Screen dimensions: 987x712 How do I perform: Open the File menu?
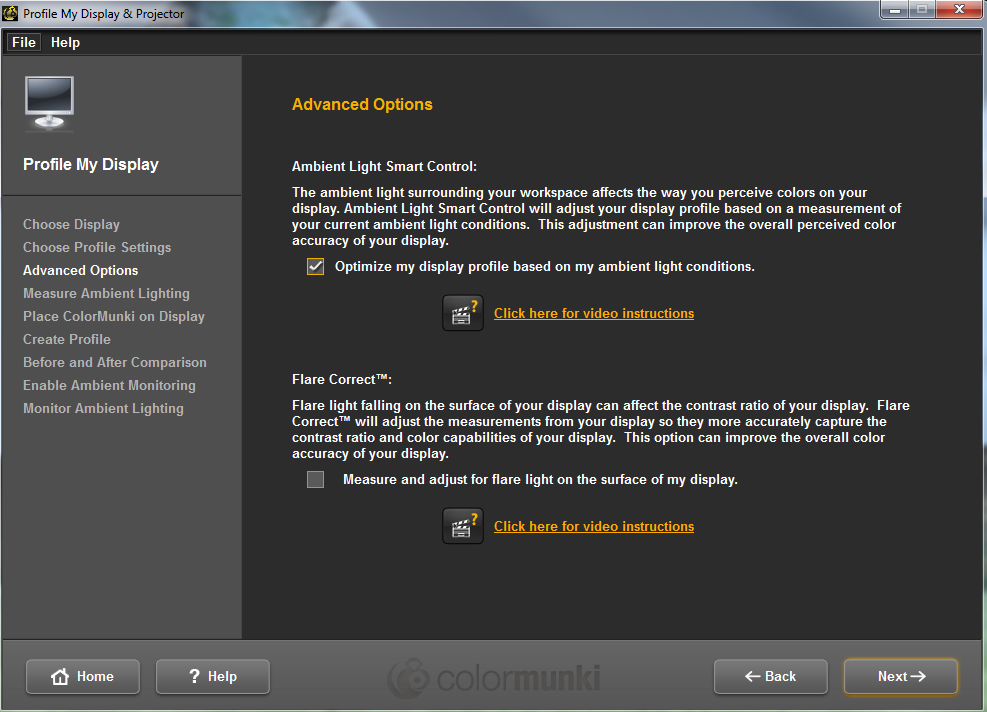coord(24,42)
